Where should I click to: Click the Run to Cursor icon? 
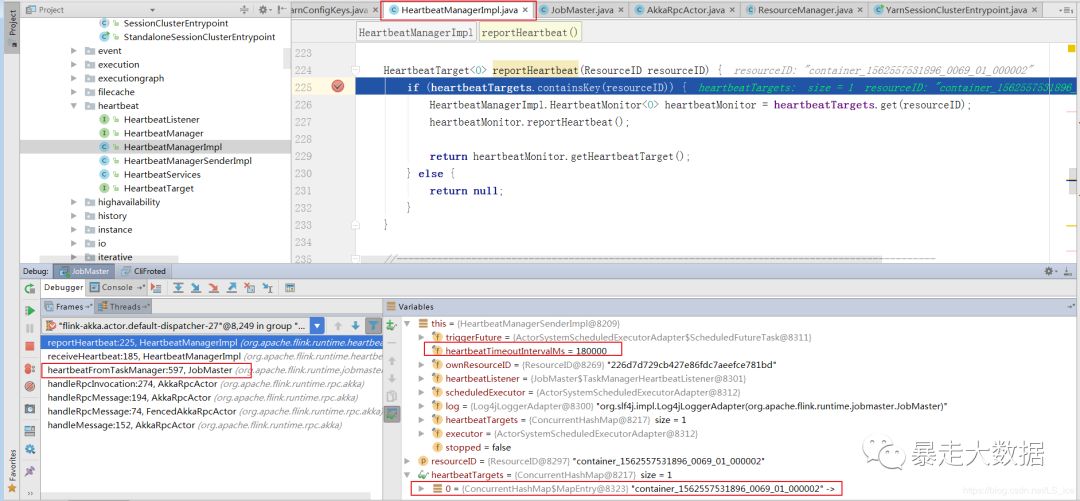click(x=268, y=288)
